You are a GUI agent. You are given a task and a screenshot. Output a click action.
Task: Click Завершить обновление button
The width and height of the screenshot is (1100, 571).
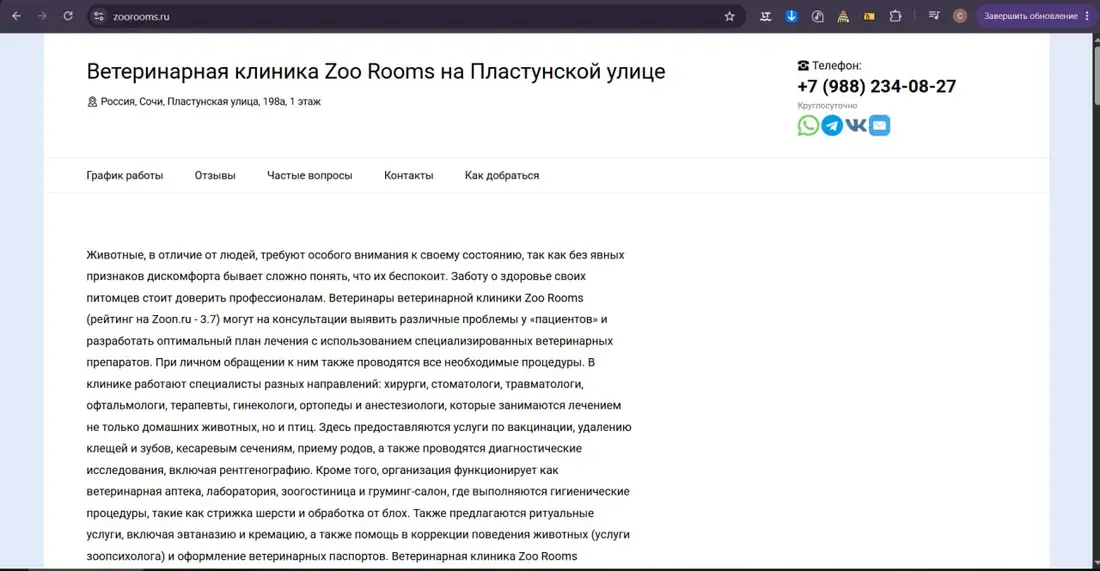click(1031, 16)
